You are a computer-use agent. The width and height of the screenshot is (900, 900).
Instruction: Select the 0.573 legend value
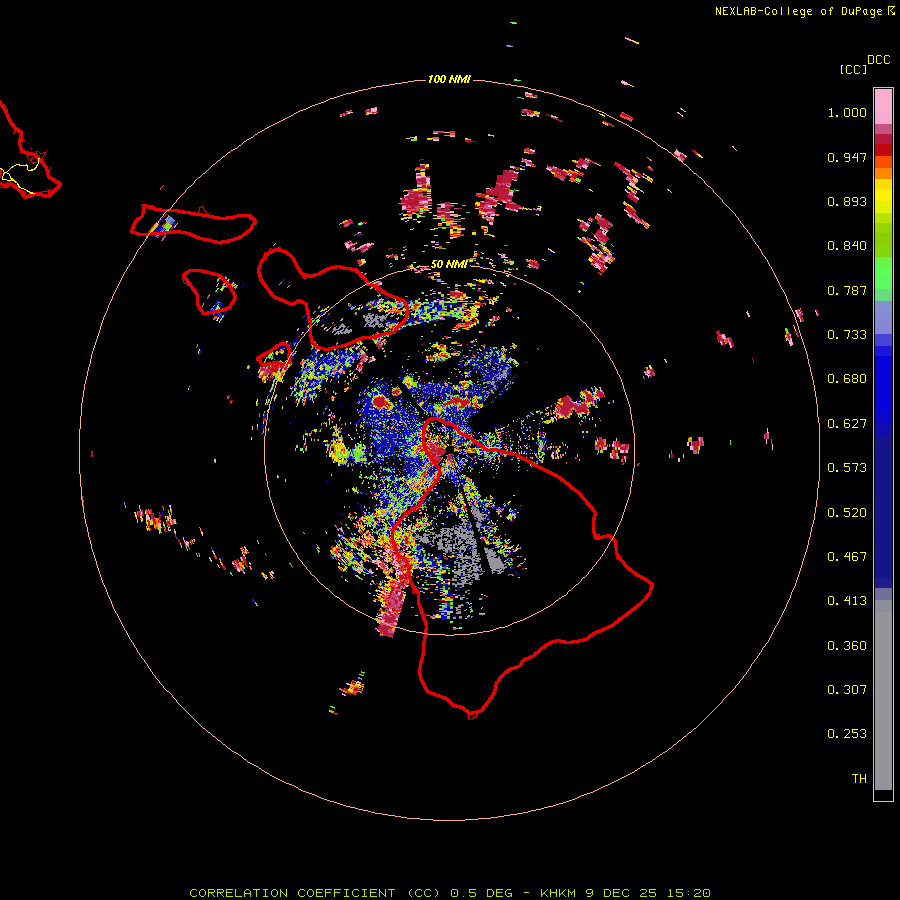pos(847,468)
